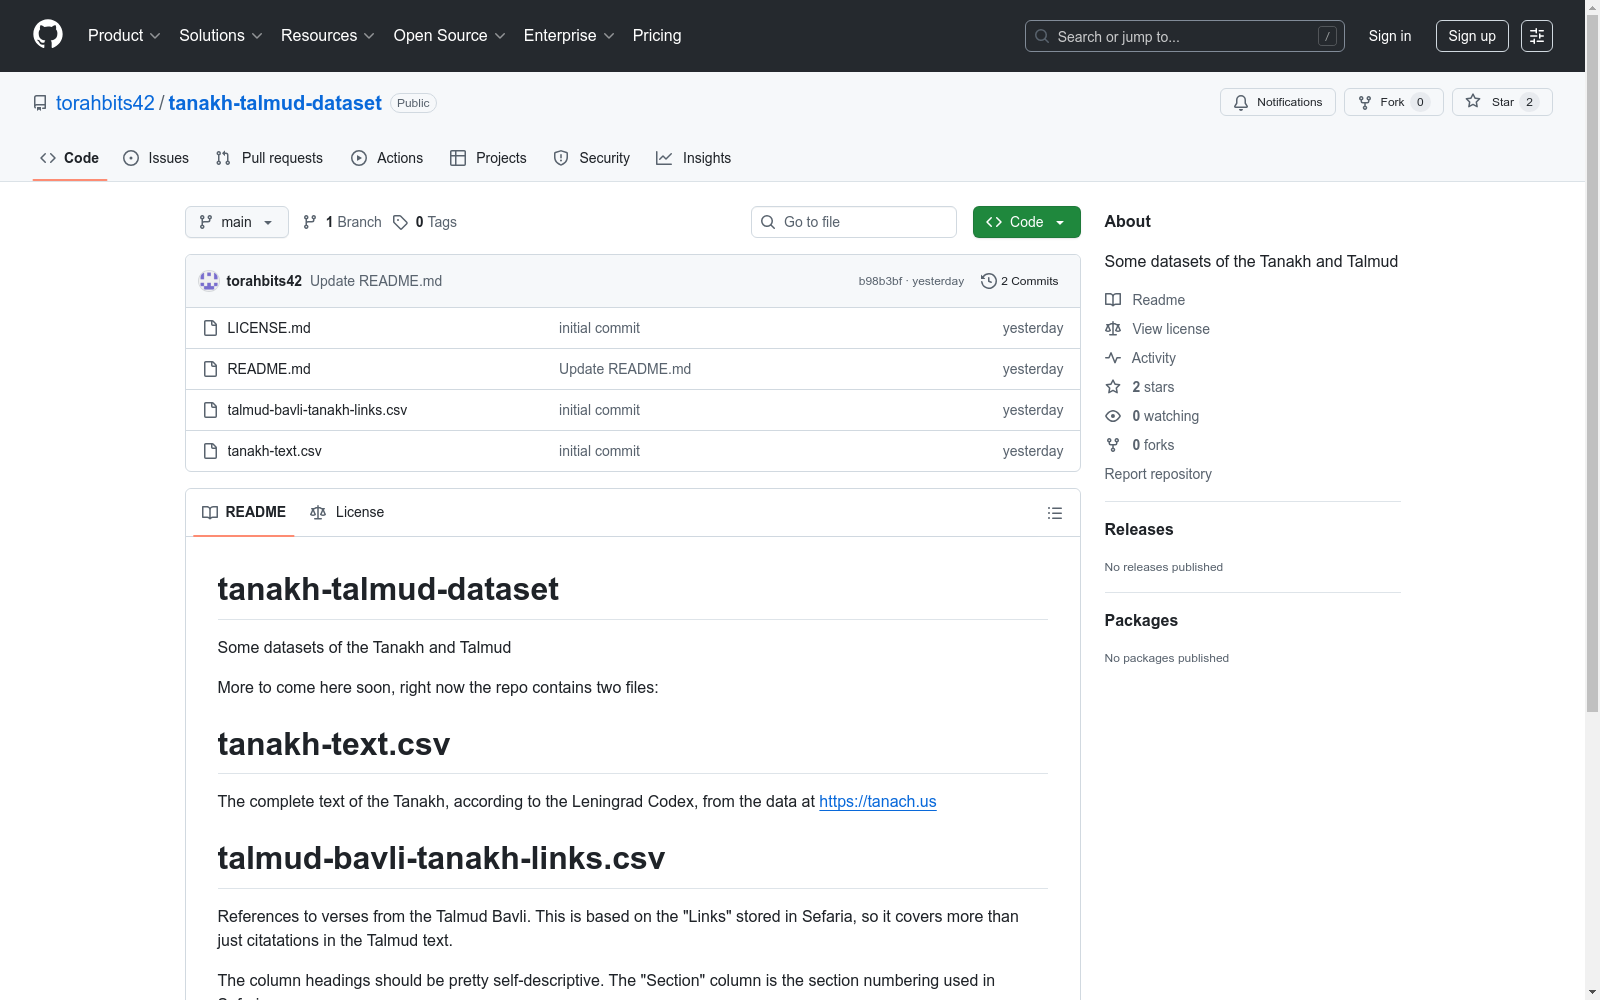Image resolution: width=1600 pixels, height=1000 pixels.
Task: Click the GitHub logo icon
Action: pos(48,35)
